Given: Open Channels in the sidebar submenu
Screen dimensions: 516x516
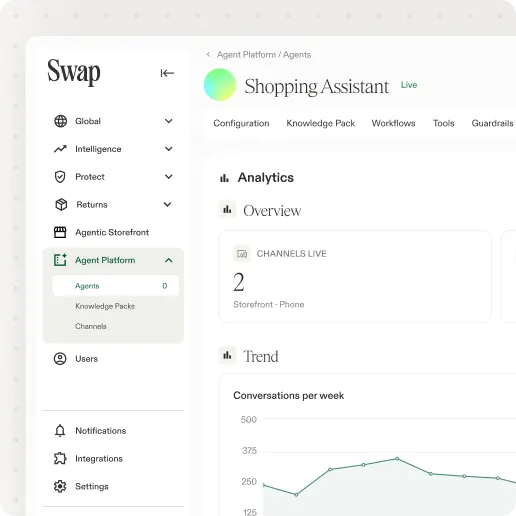Looking at the screenshot, I should click(x=91, y=326).
